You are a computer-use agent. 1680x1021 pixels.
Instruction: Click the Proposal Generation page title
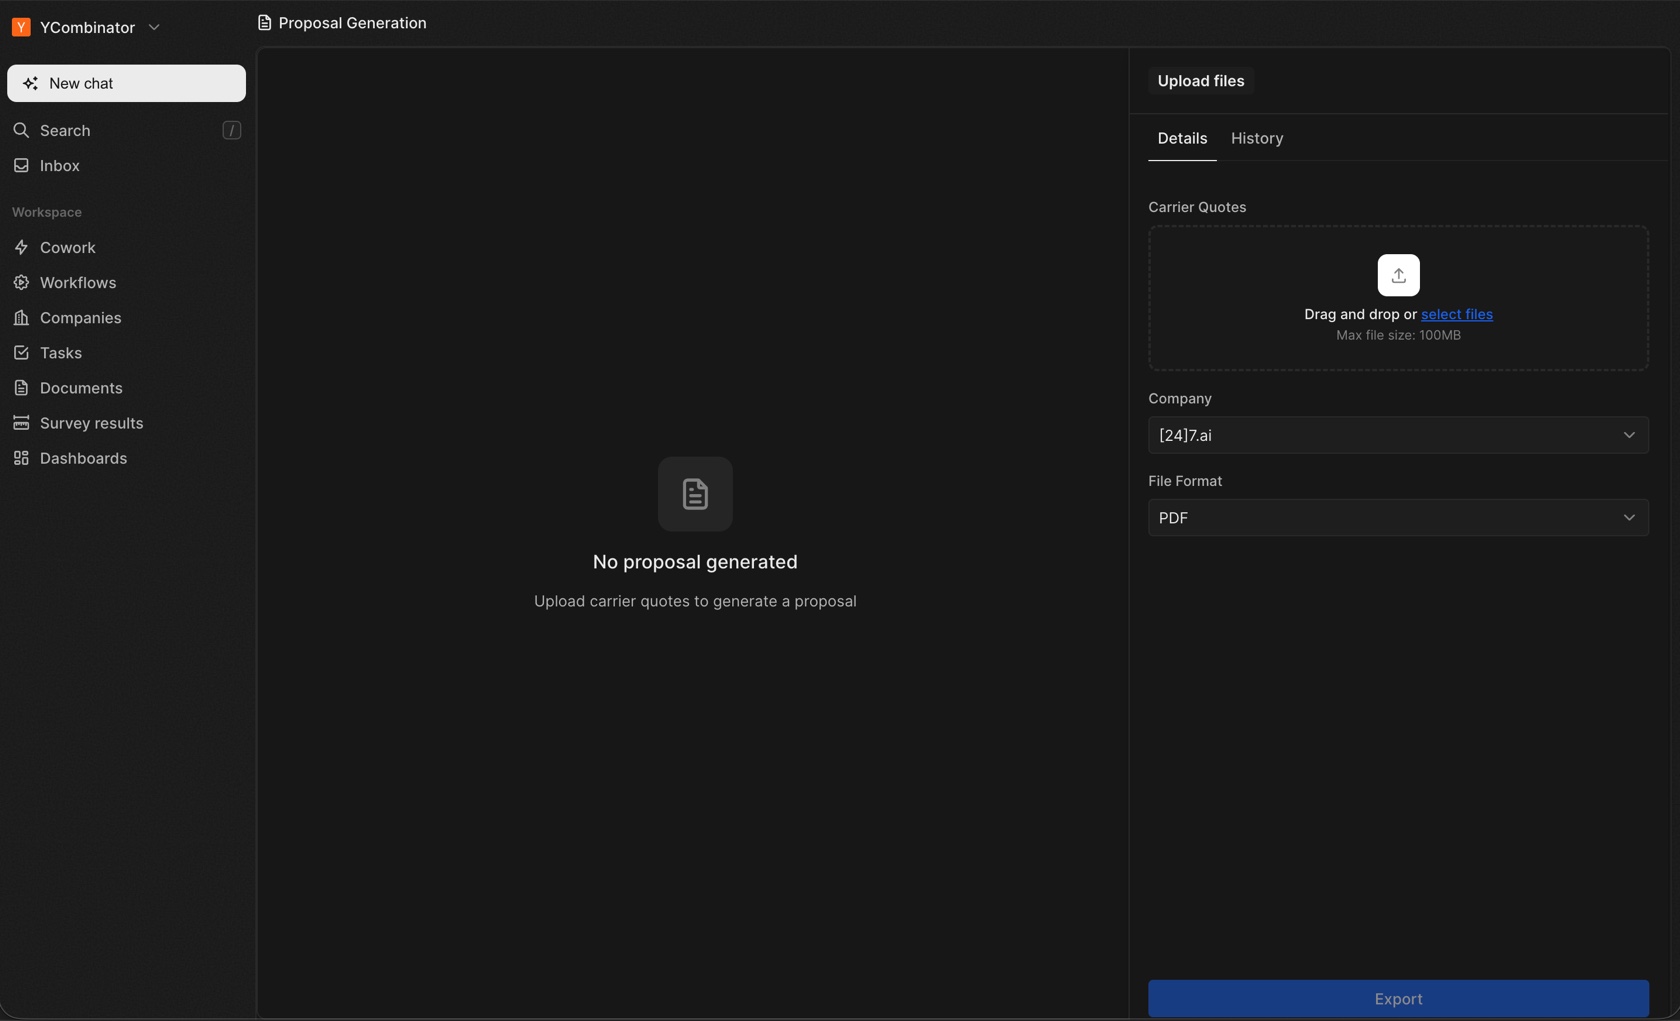tap(352, 23)
